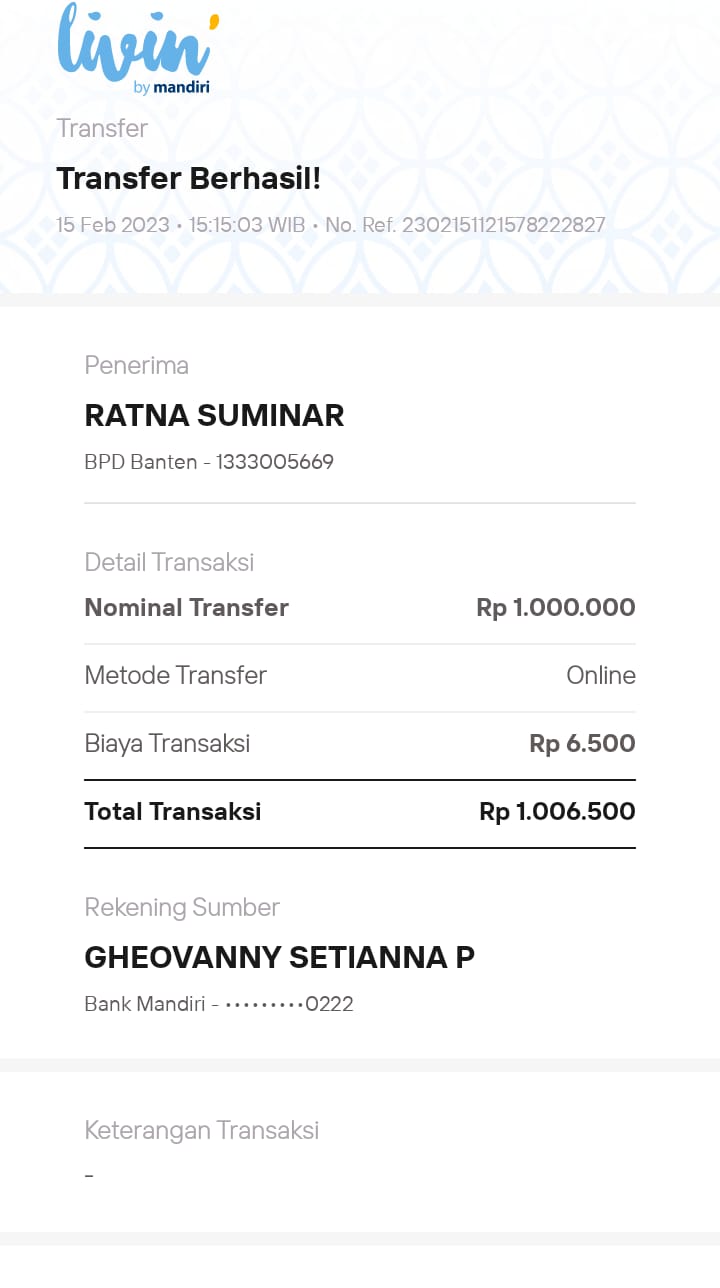Screen dimensions: 720x1288
Task: Click the Online transfer method value
Action: [601, 676]
